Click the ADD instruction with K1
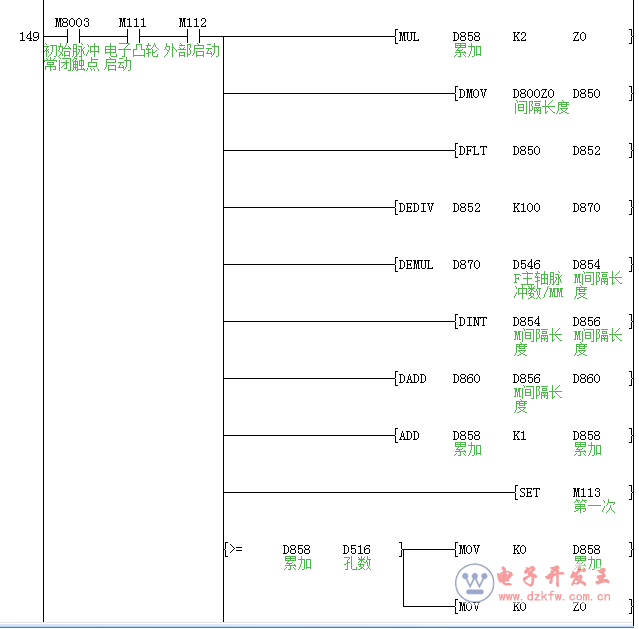The width and height of the screenshot is (639, 629). [409, 436]
